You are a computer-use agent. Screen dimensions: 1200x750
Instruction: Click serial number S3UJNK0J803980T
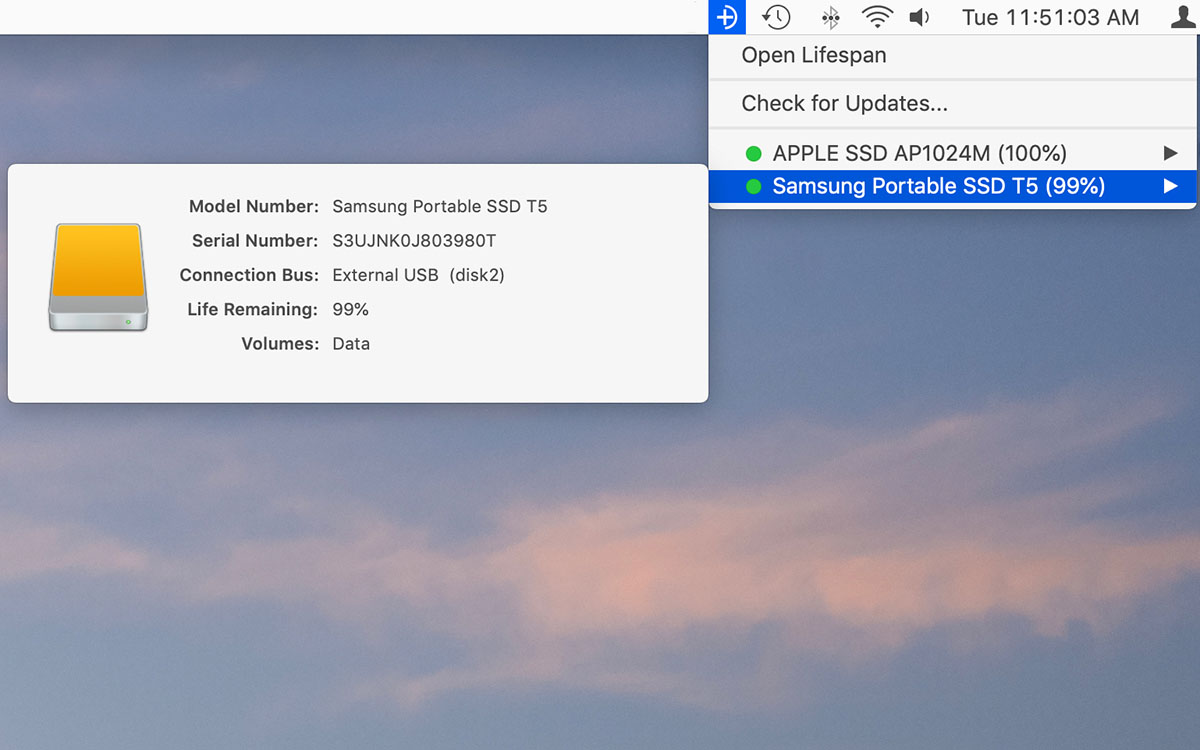[414, 241]
